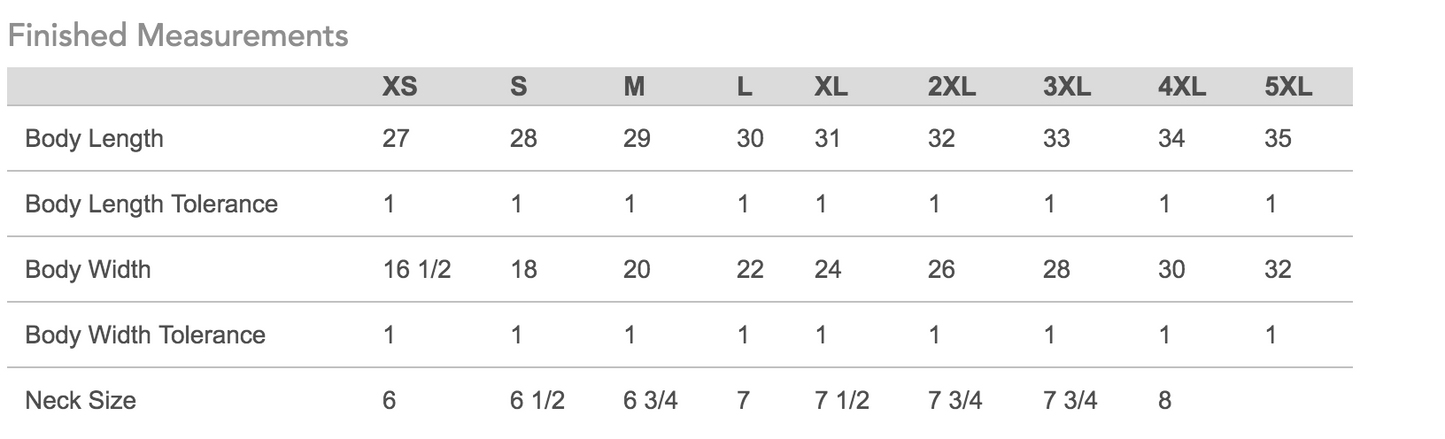Click the Body Width Tolerance row label
The height and width of the screenshot is (439, 1445).
[145, 335]
